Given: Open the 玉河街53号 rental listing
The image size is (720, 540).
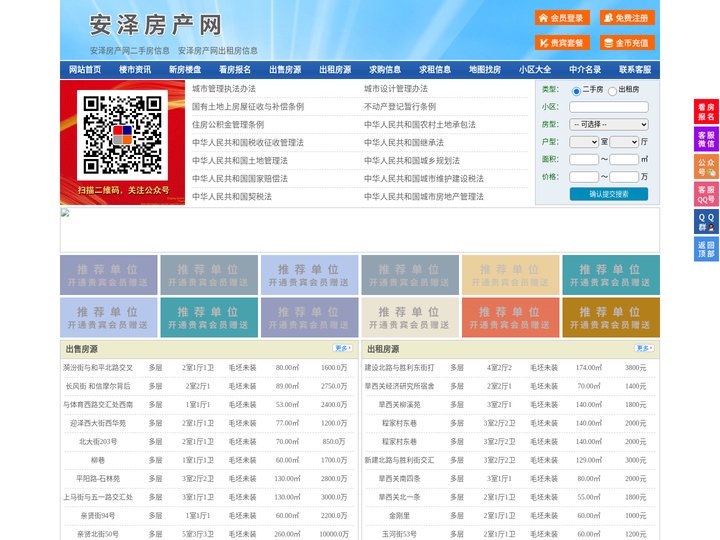Looking at the screenshot, I should 399,534.
